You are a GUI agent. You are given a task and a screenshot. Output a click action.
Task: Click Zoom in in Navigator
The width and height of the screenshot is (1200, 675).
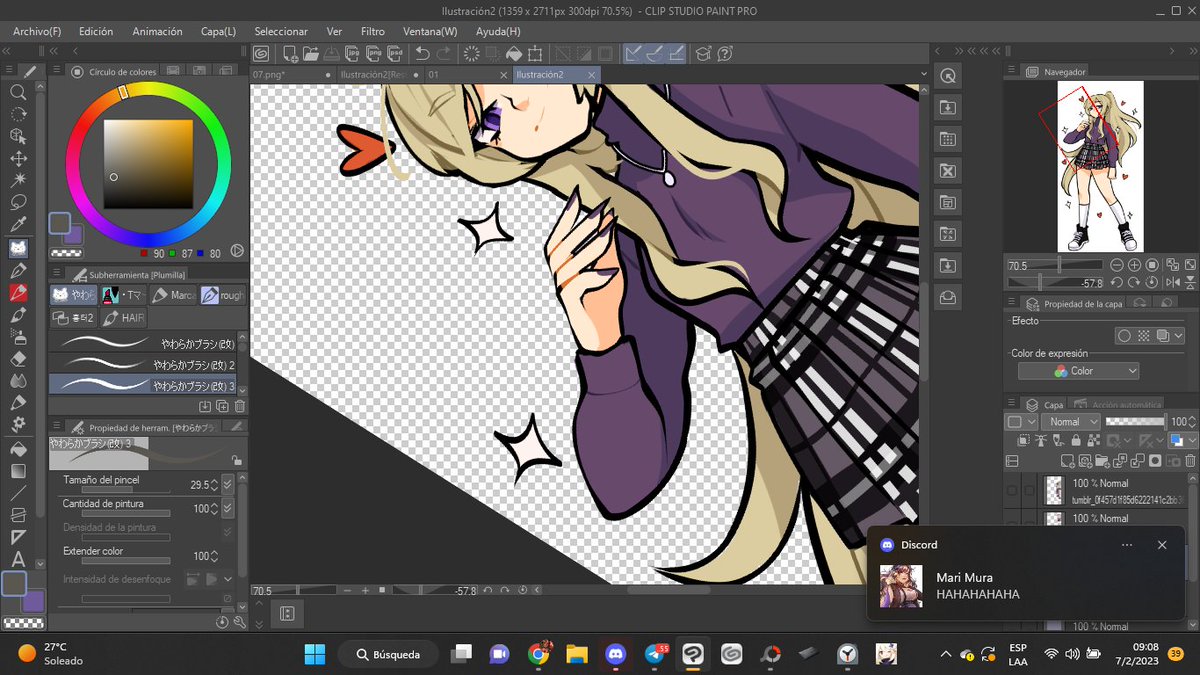click(x=1134, y=266)
